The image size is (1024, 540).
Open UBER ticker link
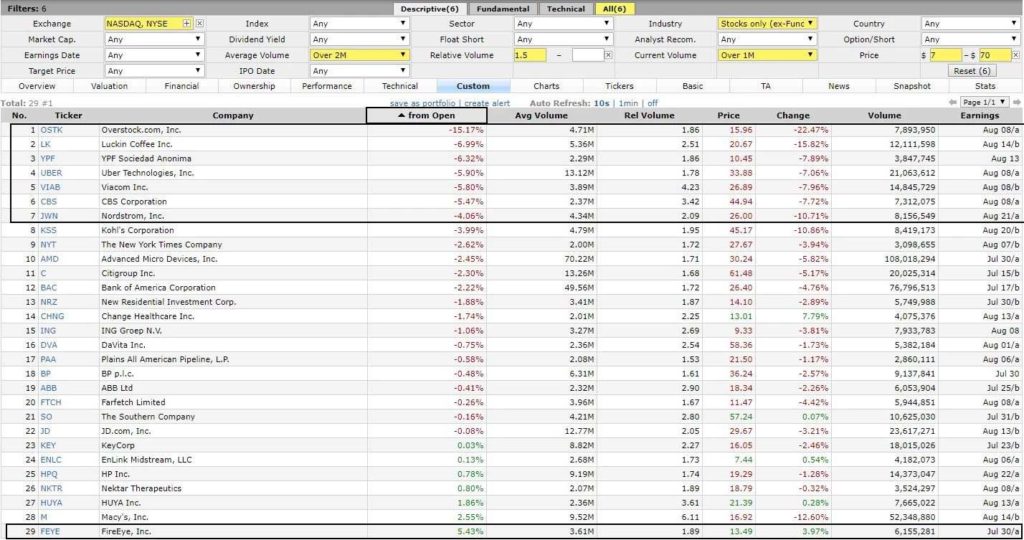pos(52,173)
